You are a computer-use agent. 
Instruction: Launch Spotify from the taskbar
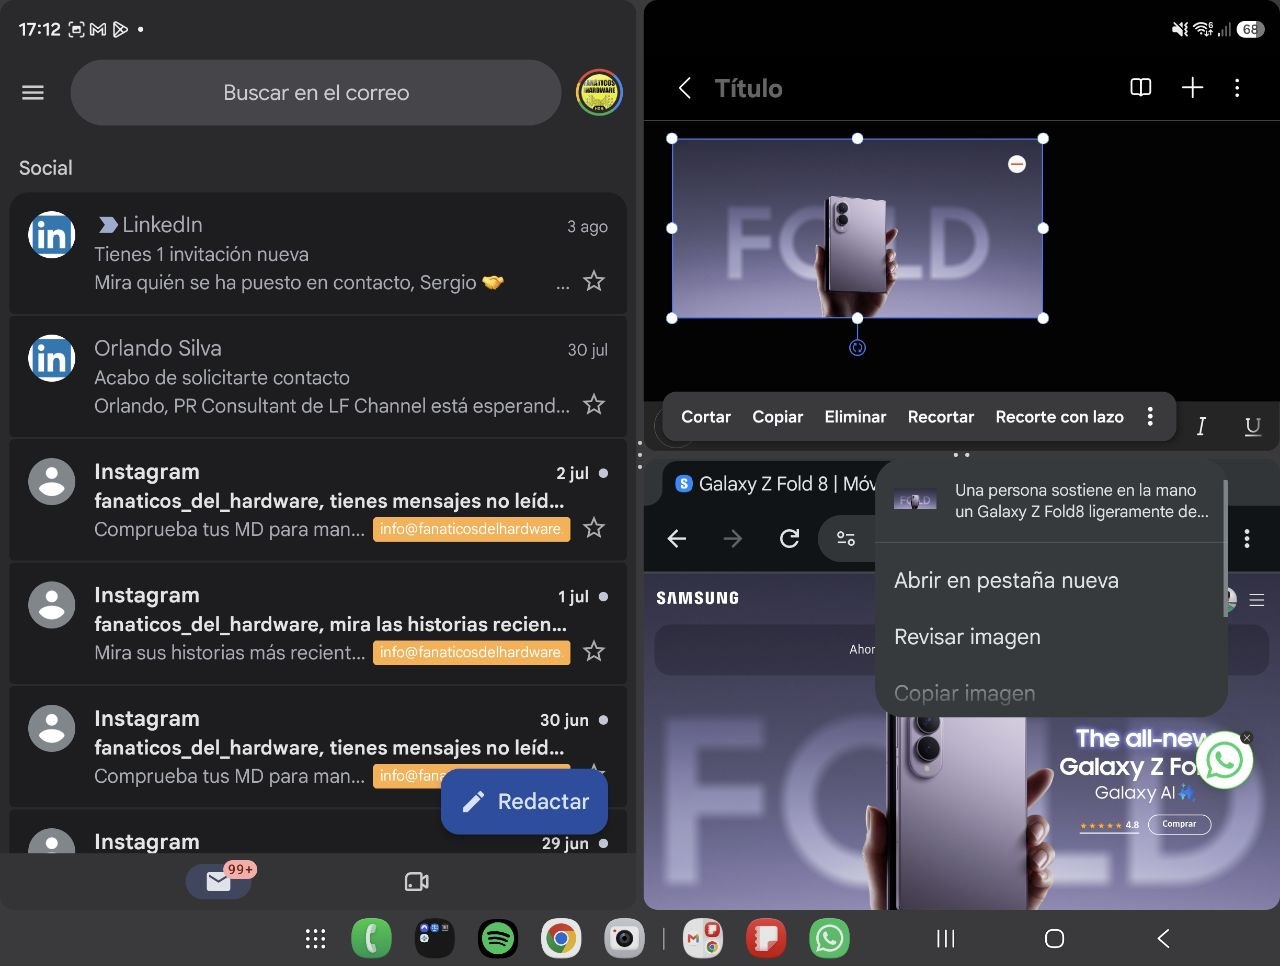(498, 939)
